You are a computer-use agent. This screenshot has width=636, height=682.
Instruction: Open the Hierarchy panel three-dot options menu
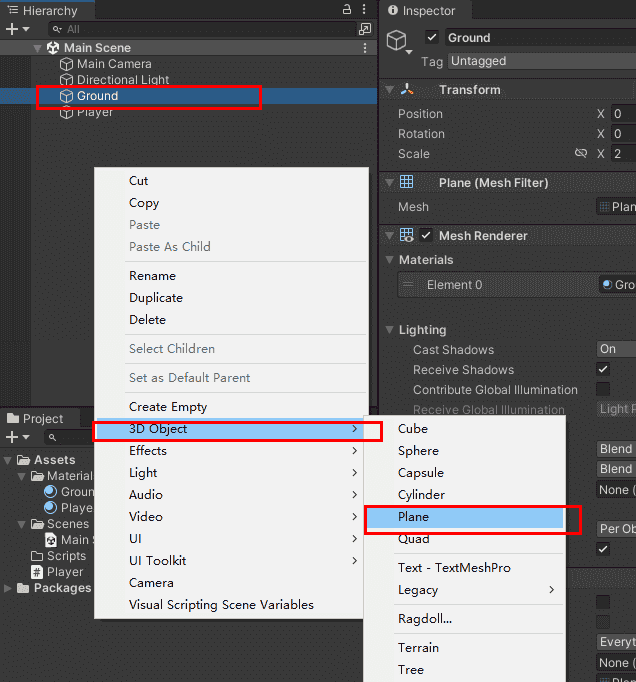pyautogui.click(x=365, y=10)
